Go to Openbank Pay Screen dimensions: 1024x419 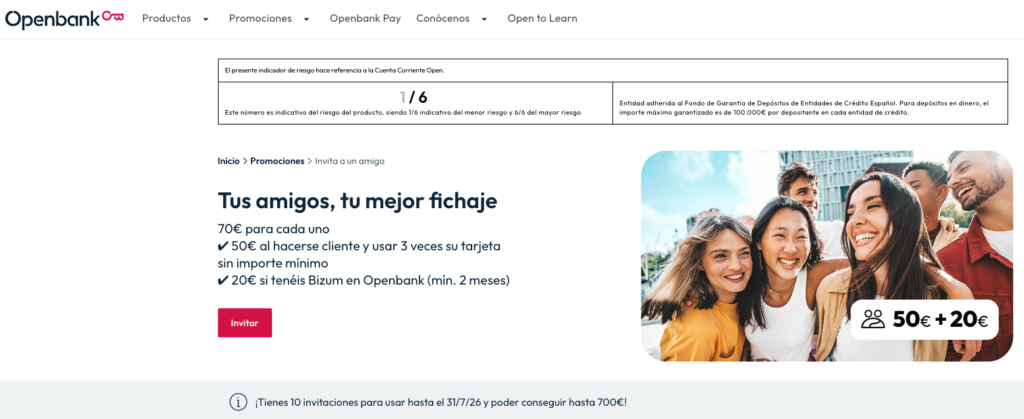pyautogui.click(x=365, y=19)
